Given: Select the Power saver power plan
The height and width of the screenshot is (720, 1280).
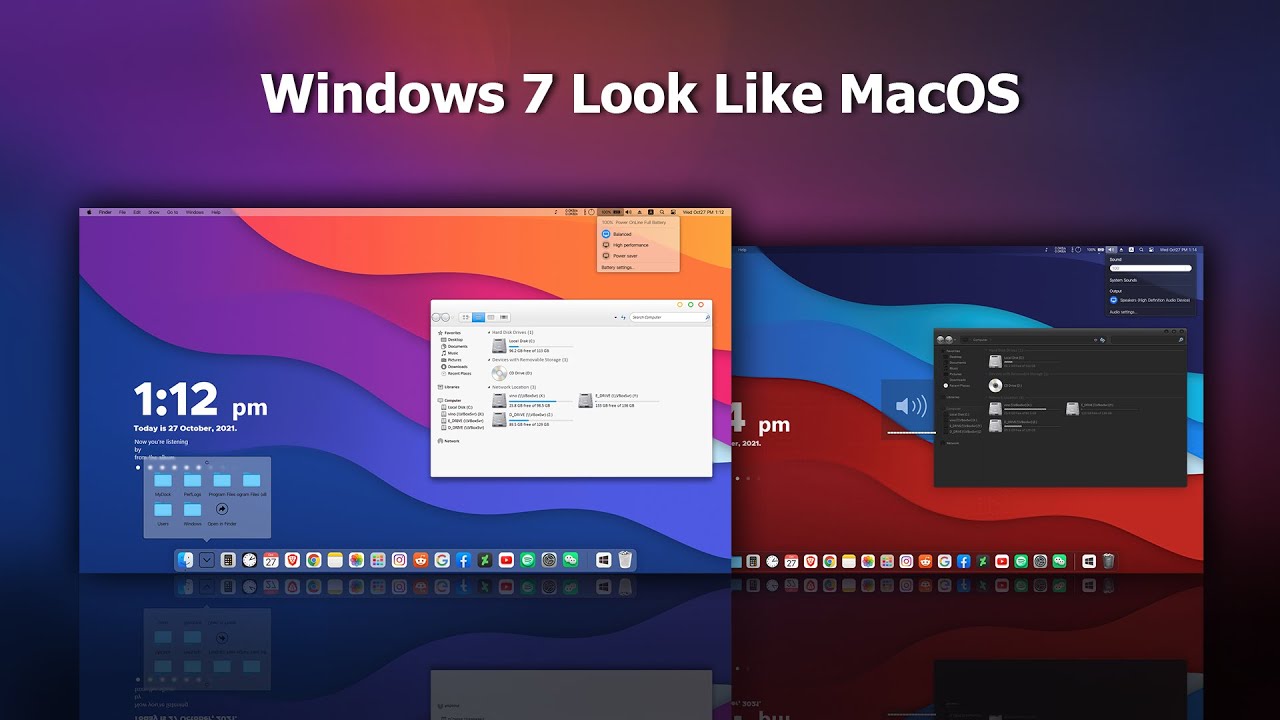Looking at the screenshot, I should 618,256.
